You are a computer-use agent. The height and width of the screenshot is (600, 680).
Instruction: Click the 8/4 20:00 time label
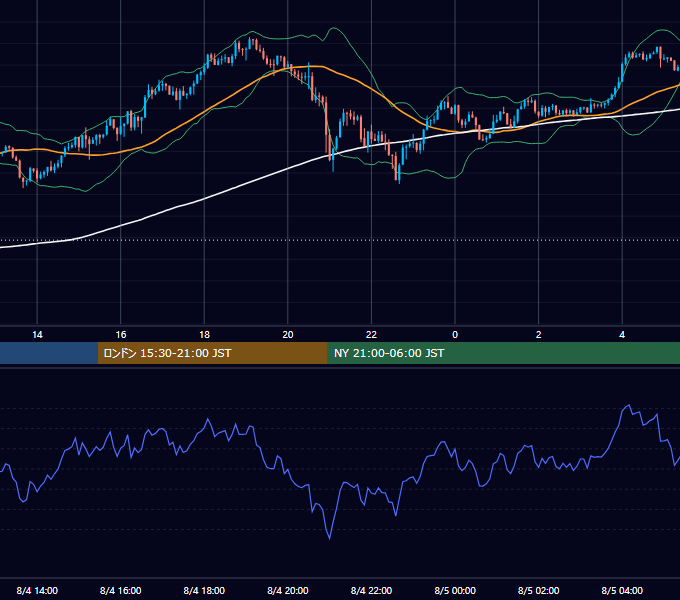[x=288, y=590]
